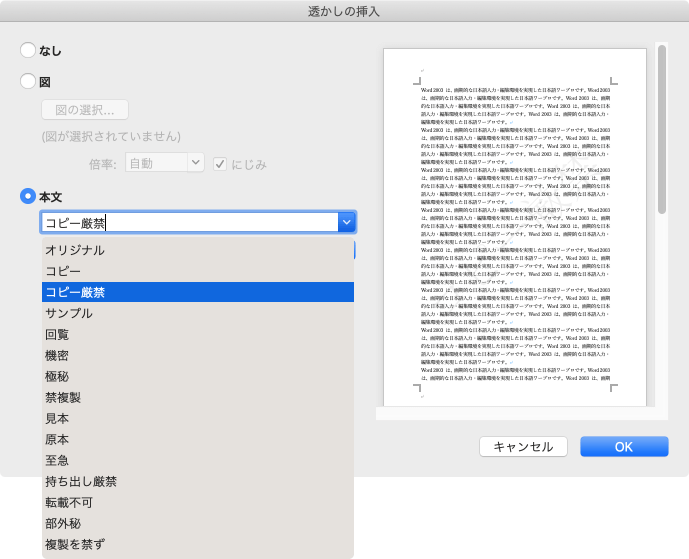
Task: Click the watermark text input field
Action: [190, 223]
